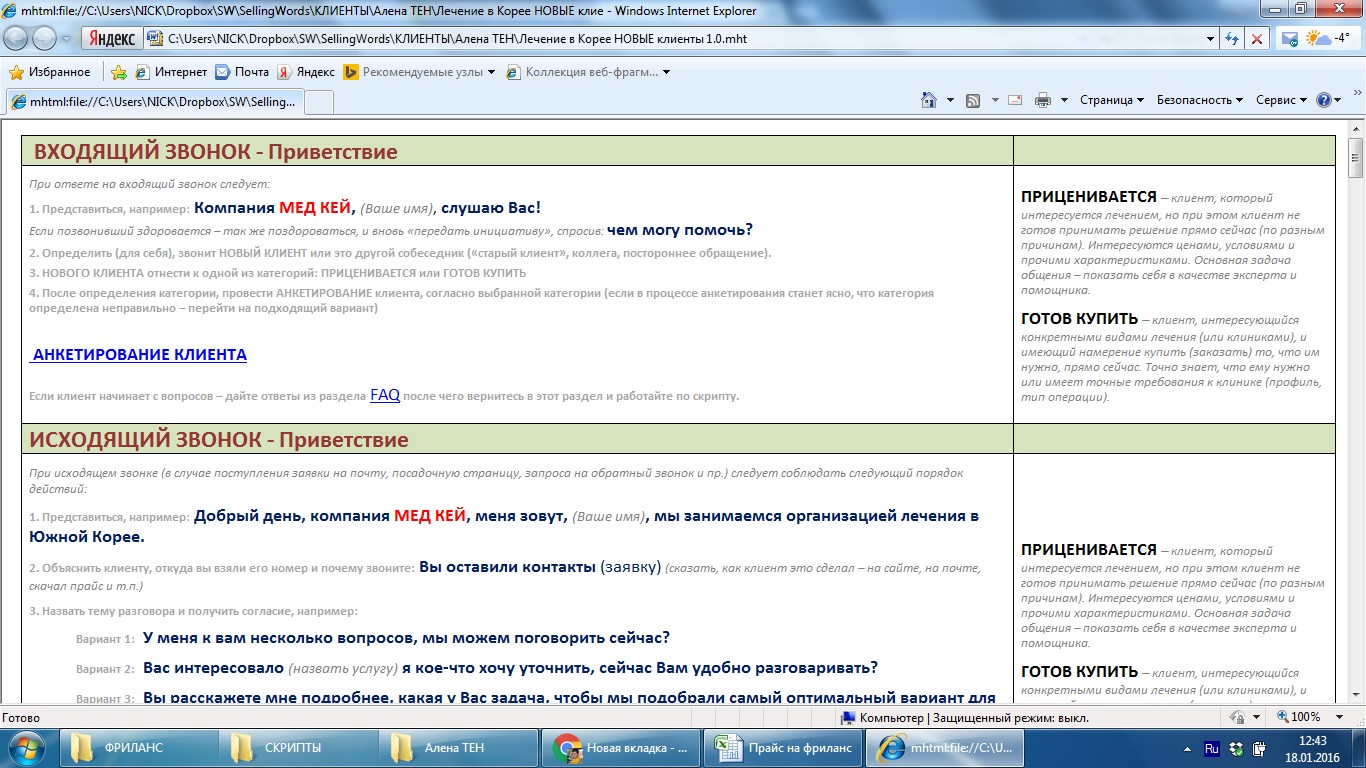The height and width of the screenshot is (768, 1366).
Task: Expand the Print options dropdown arrow
Action: (x=1064, y=100)
